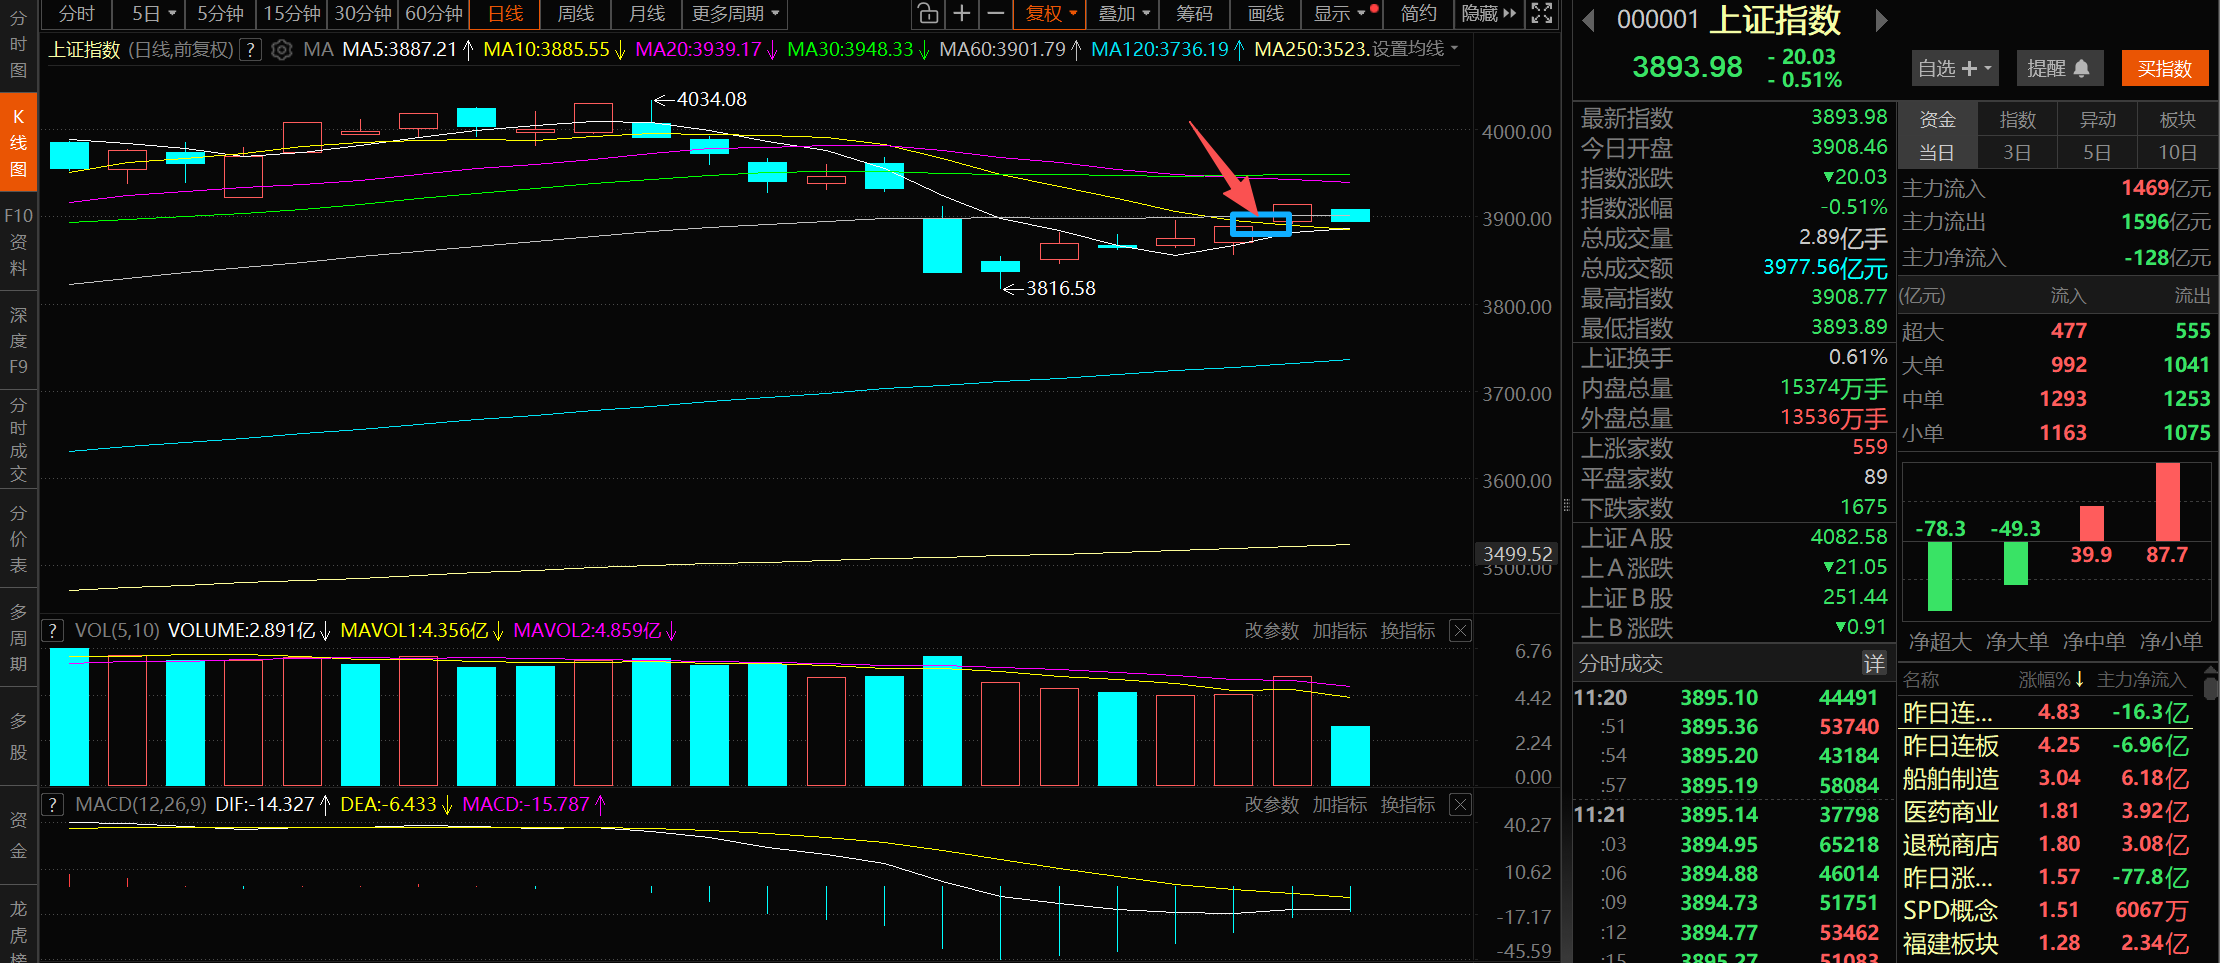Click the orange 买指数 button

(x=2164, y=69)
